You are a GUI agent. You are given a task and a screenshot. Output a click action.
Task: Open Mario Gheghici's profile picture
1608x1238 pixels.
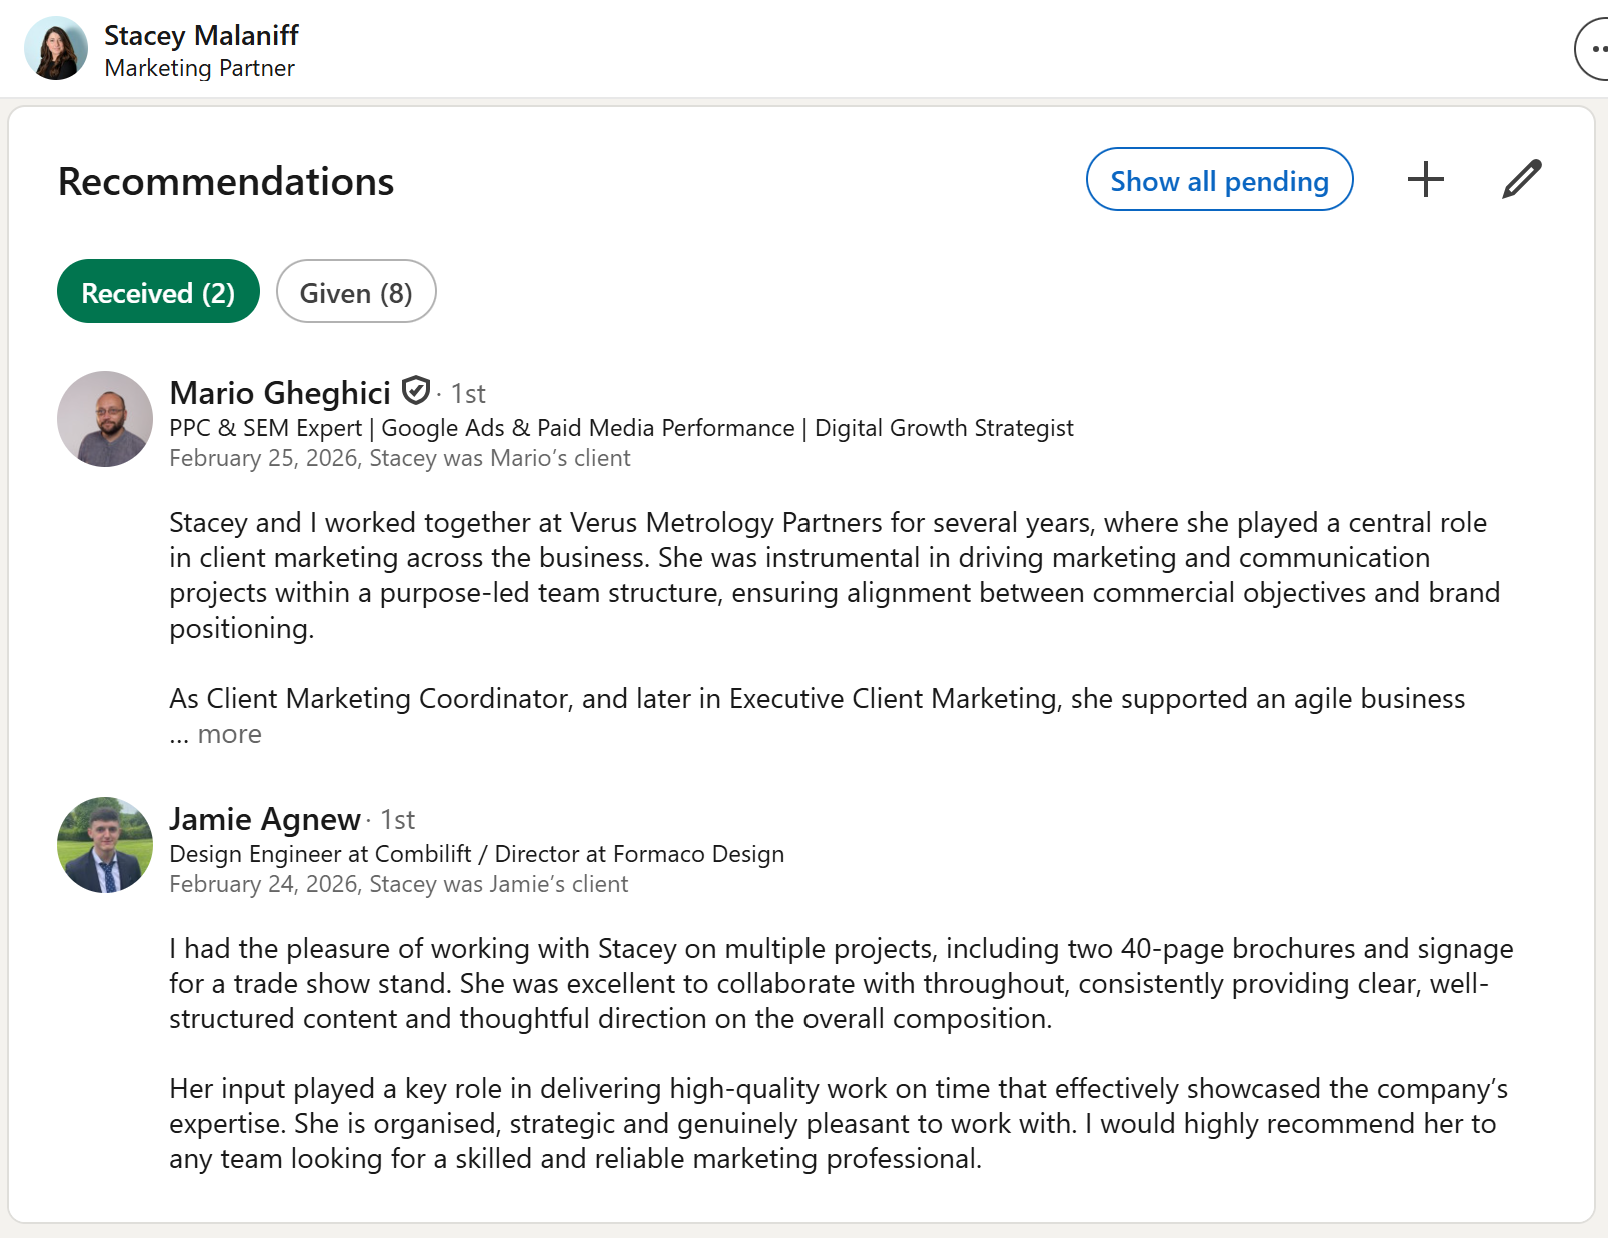tap(105, 419)
